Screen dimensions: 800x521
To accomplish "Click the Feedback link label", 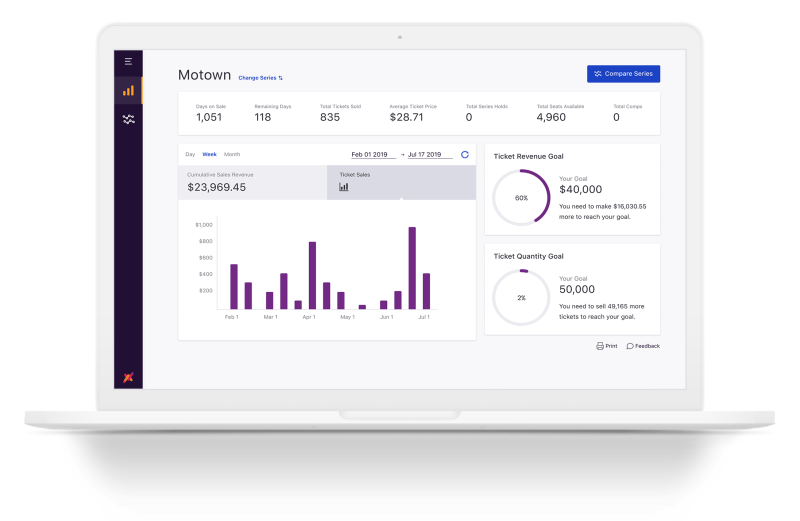I will 647,346.
